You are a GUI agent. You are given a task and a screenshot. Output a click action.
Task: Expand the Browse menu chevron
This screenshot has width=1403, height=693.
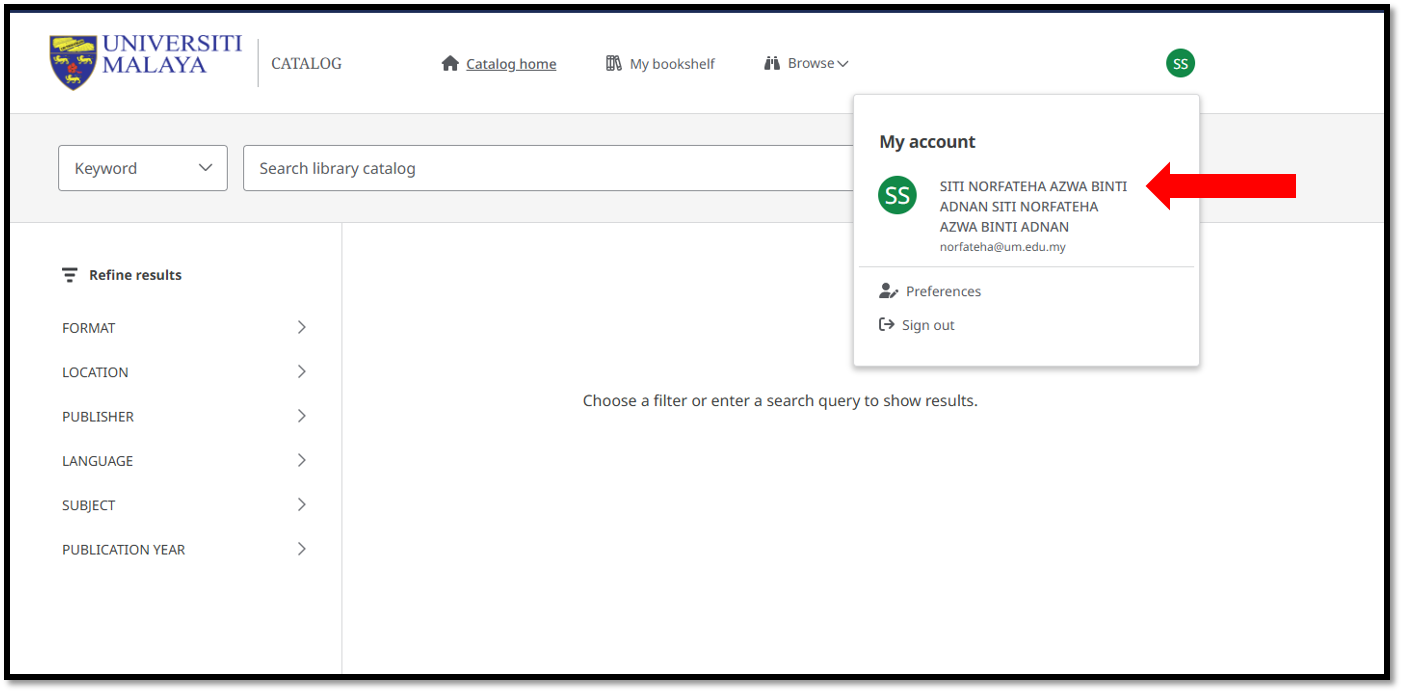(843, 64)
